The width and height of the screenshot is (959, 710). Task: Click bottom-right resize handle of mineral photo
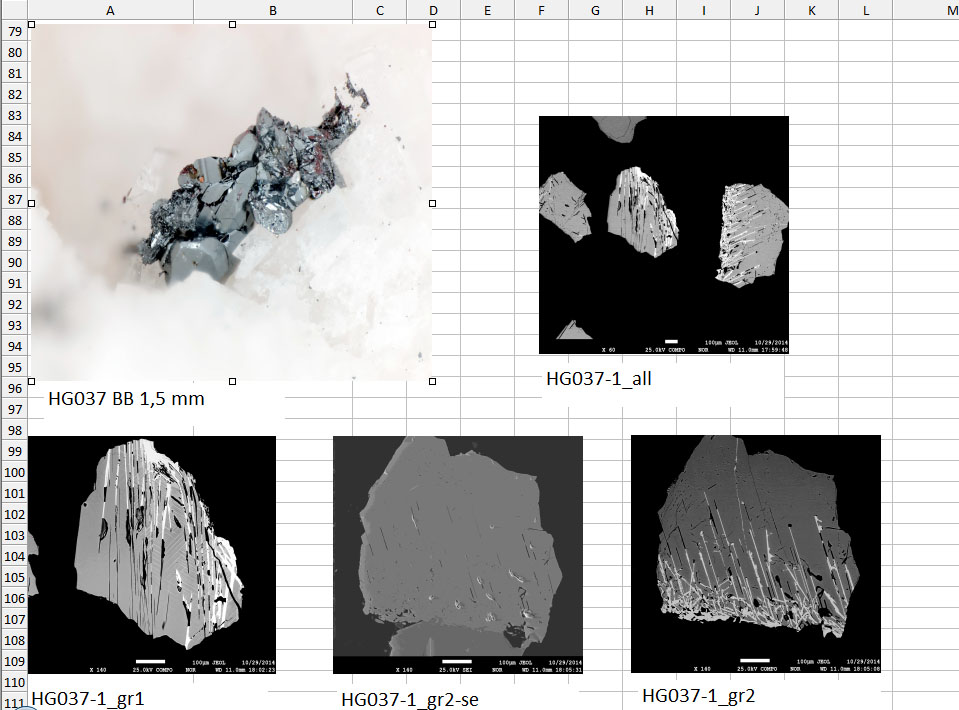click(x=432, y=381)
